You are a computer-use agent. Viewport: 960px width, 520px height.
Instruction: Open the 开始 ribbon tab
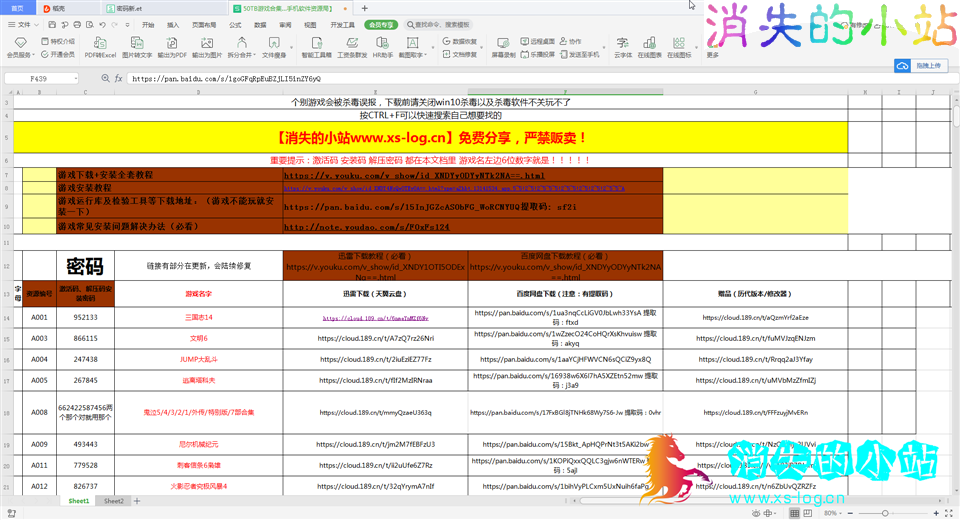pos(148,25)
